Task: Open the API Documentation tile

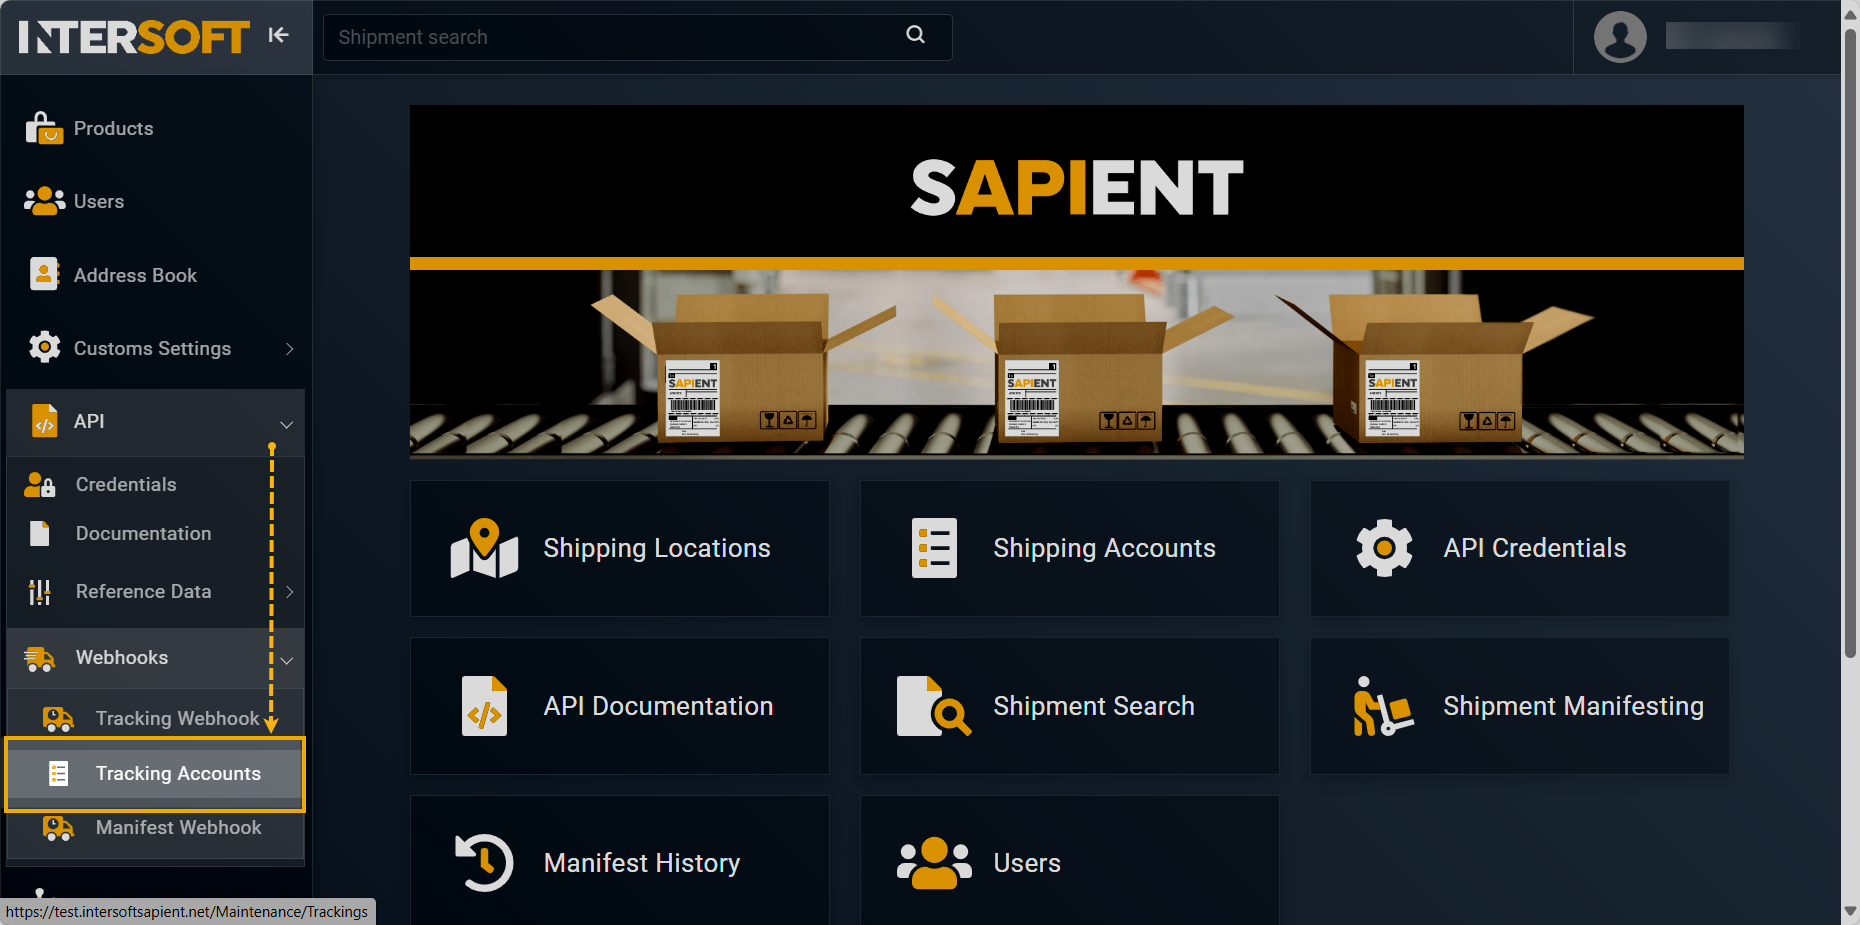Action: 620,706
